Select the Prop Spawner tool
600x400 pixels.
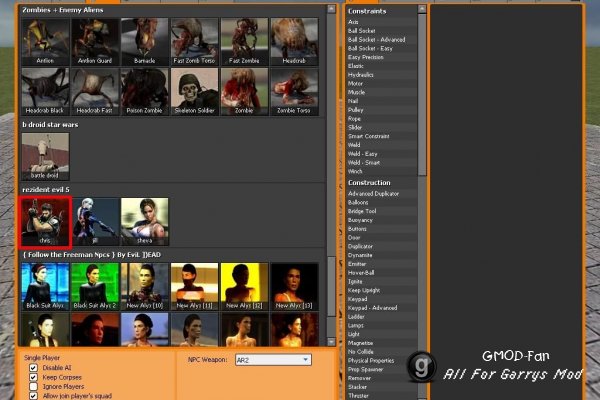click(x=382, y=369)
